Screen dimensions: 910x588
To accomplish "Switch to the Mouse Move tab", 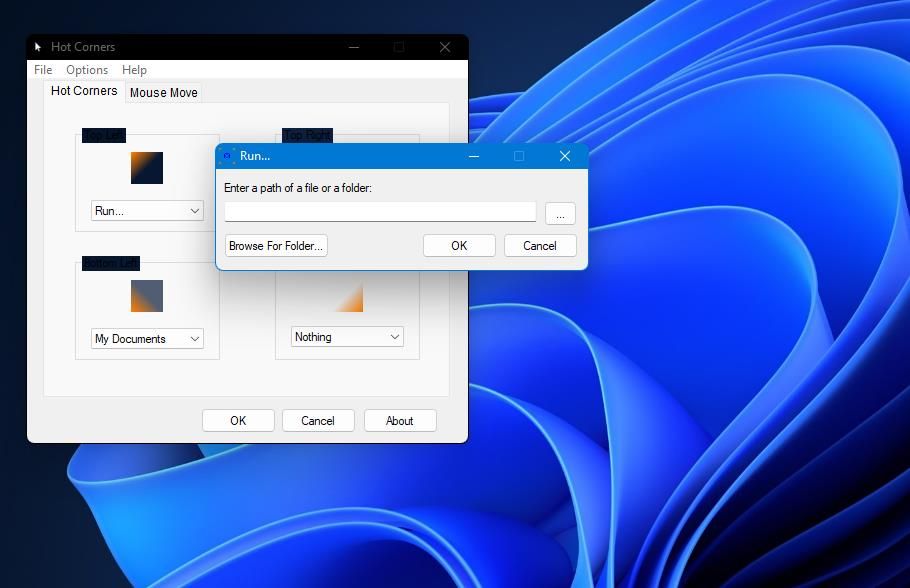I will tap(164, 93).
